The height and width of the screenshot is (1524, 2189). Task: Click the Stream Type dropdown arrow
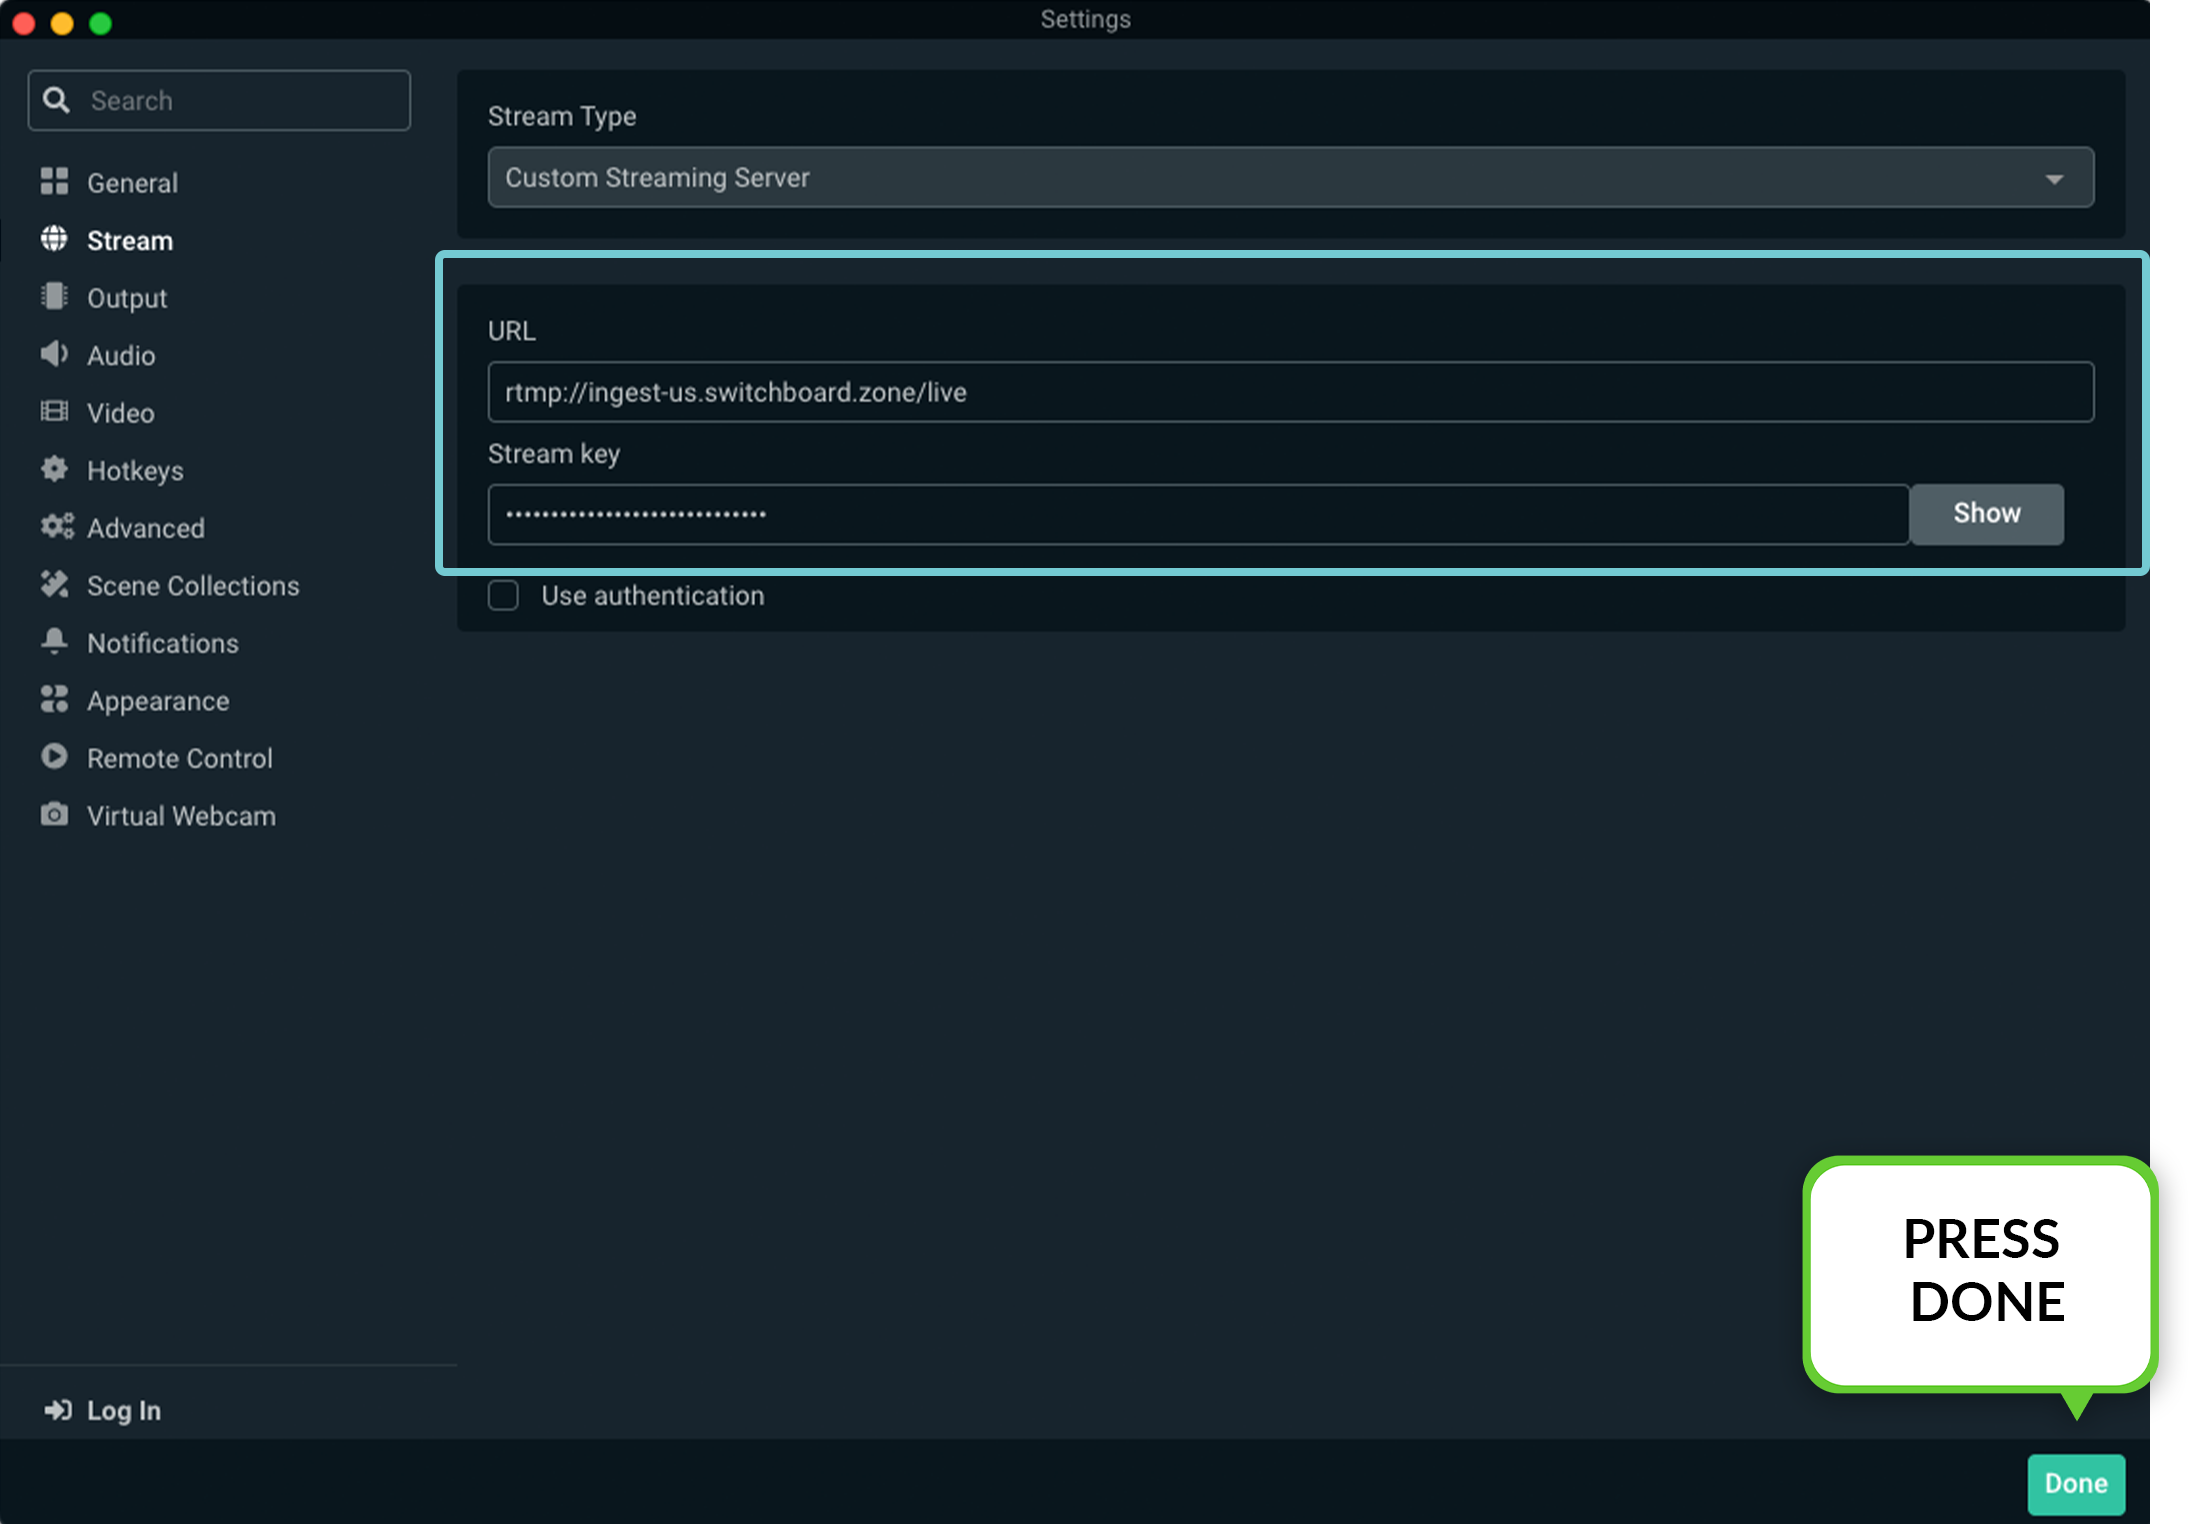click(2054, 179)
